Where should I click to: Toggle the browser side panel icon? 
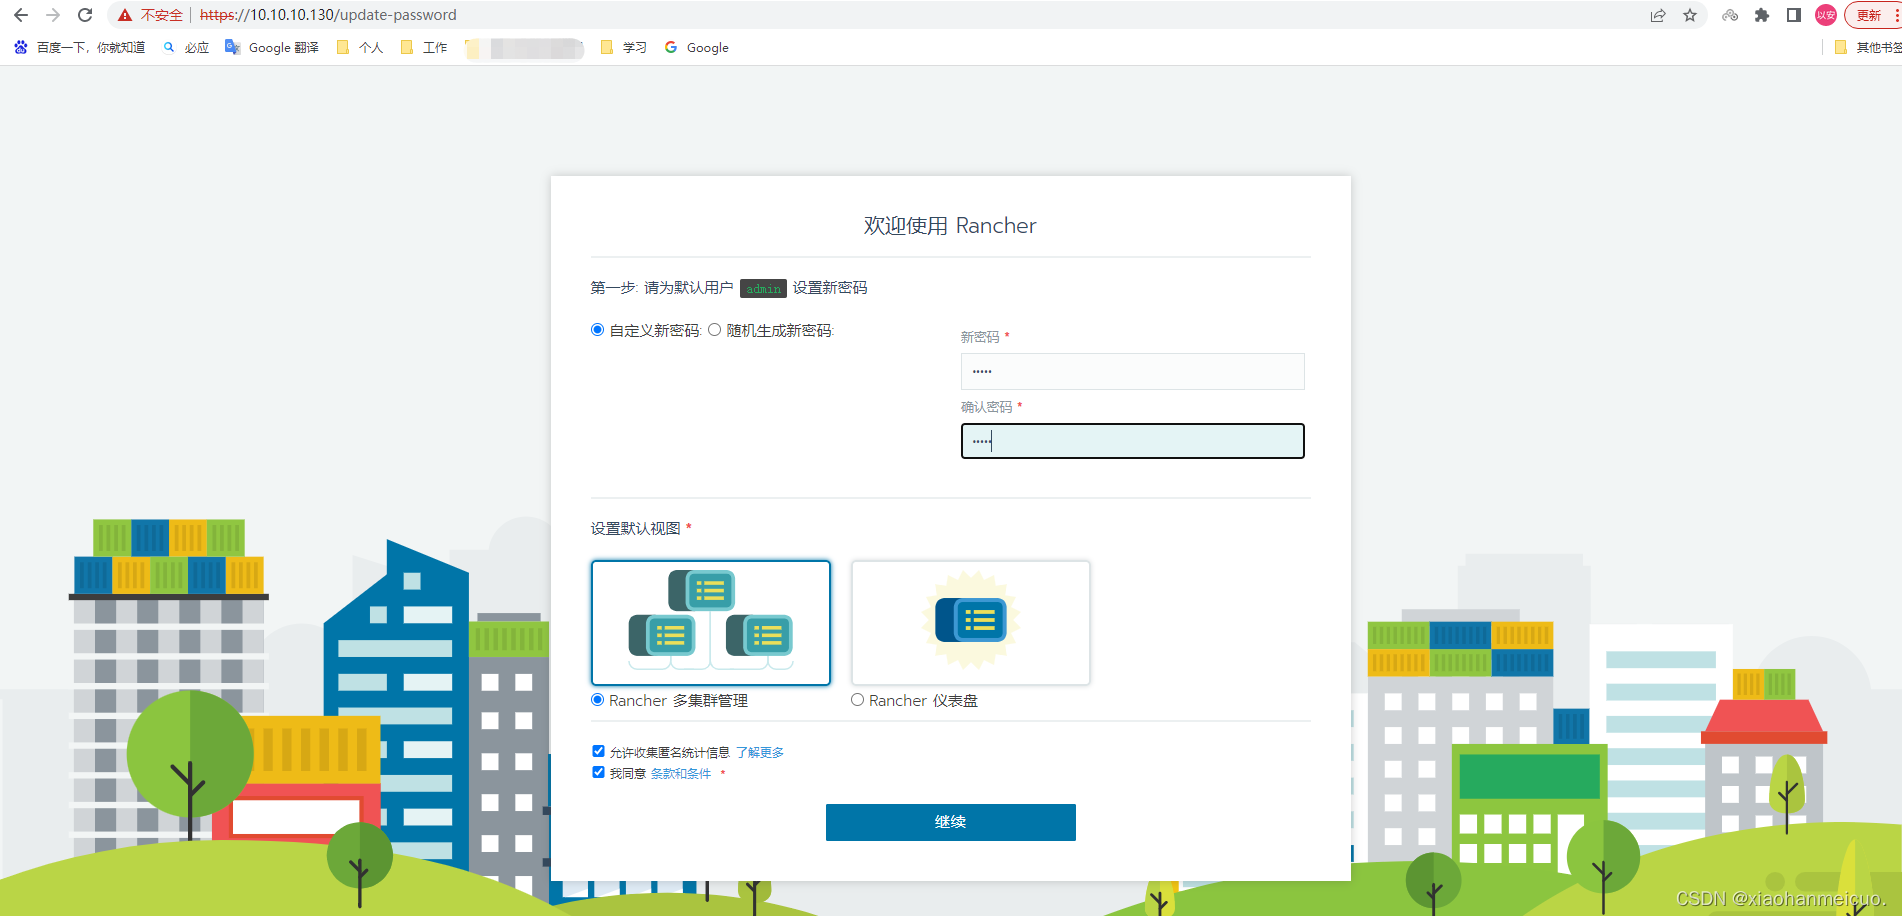tap(1794, 15)
